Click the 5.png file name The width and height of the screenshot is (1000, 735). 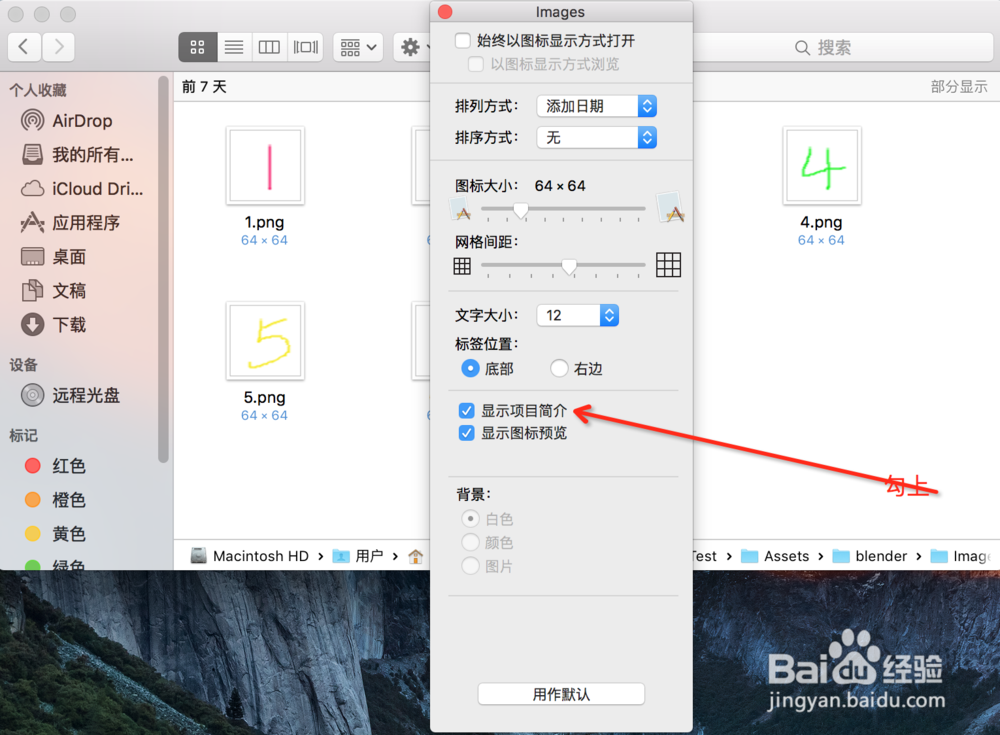tap(265, 397)
